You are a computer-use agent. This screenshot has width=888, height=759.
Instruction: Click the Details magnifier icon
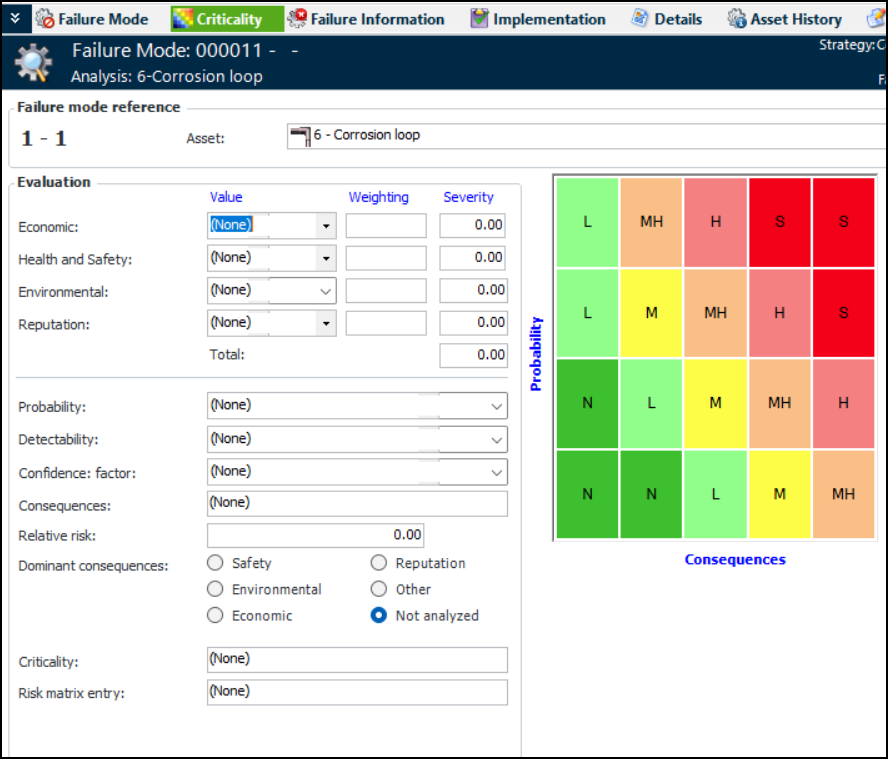tap(641, 19)
